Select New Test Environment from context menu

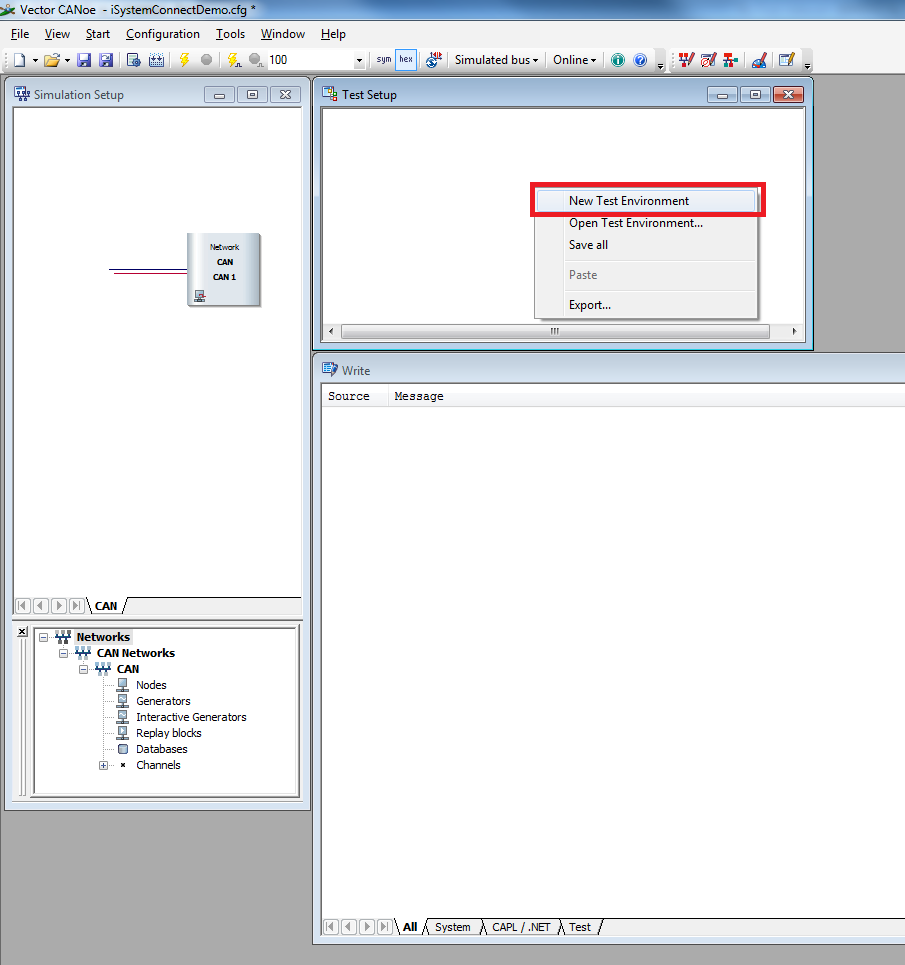[629, 201]
